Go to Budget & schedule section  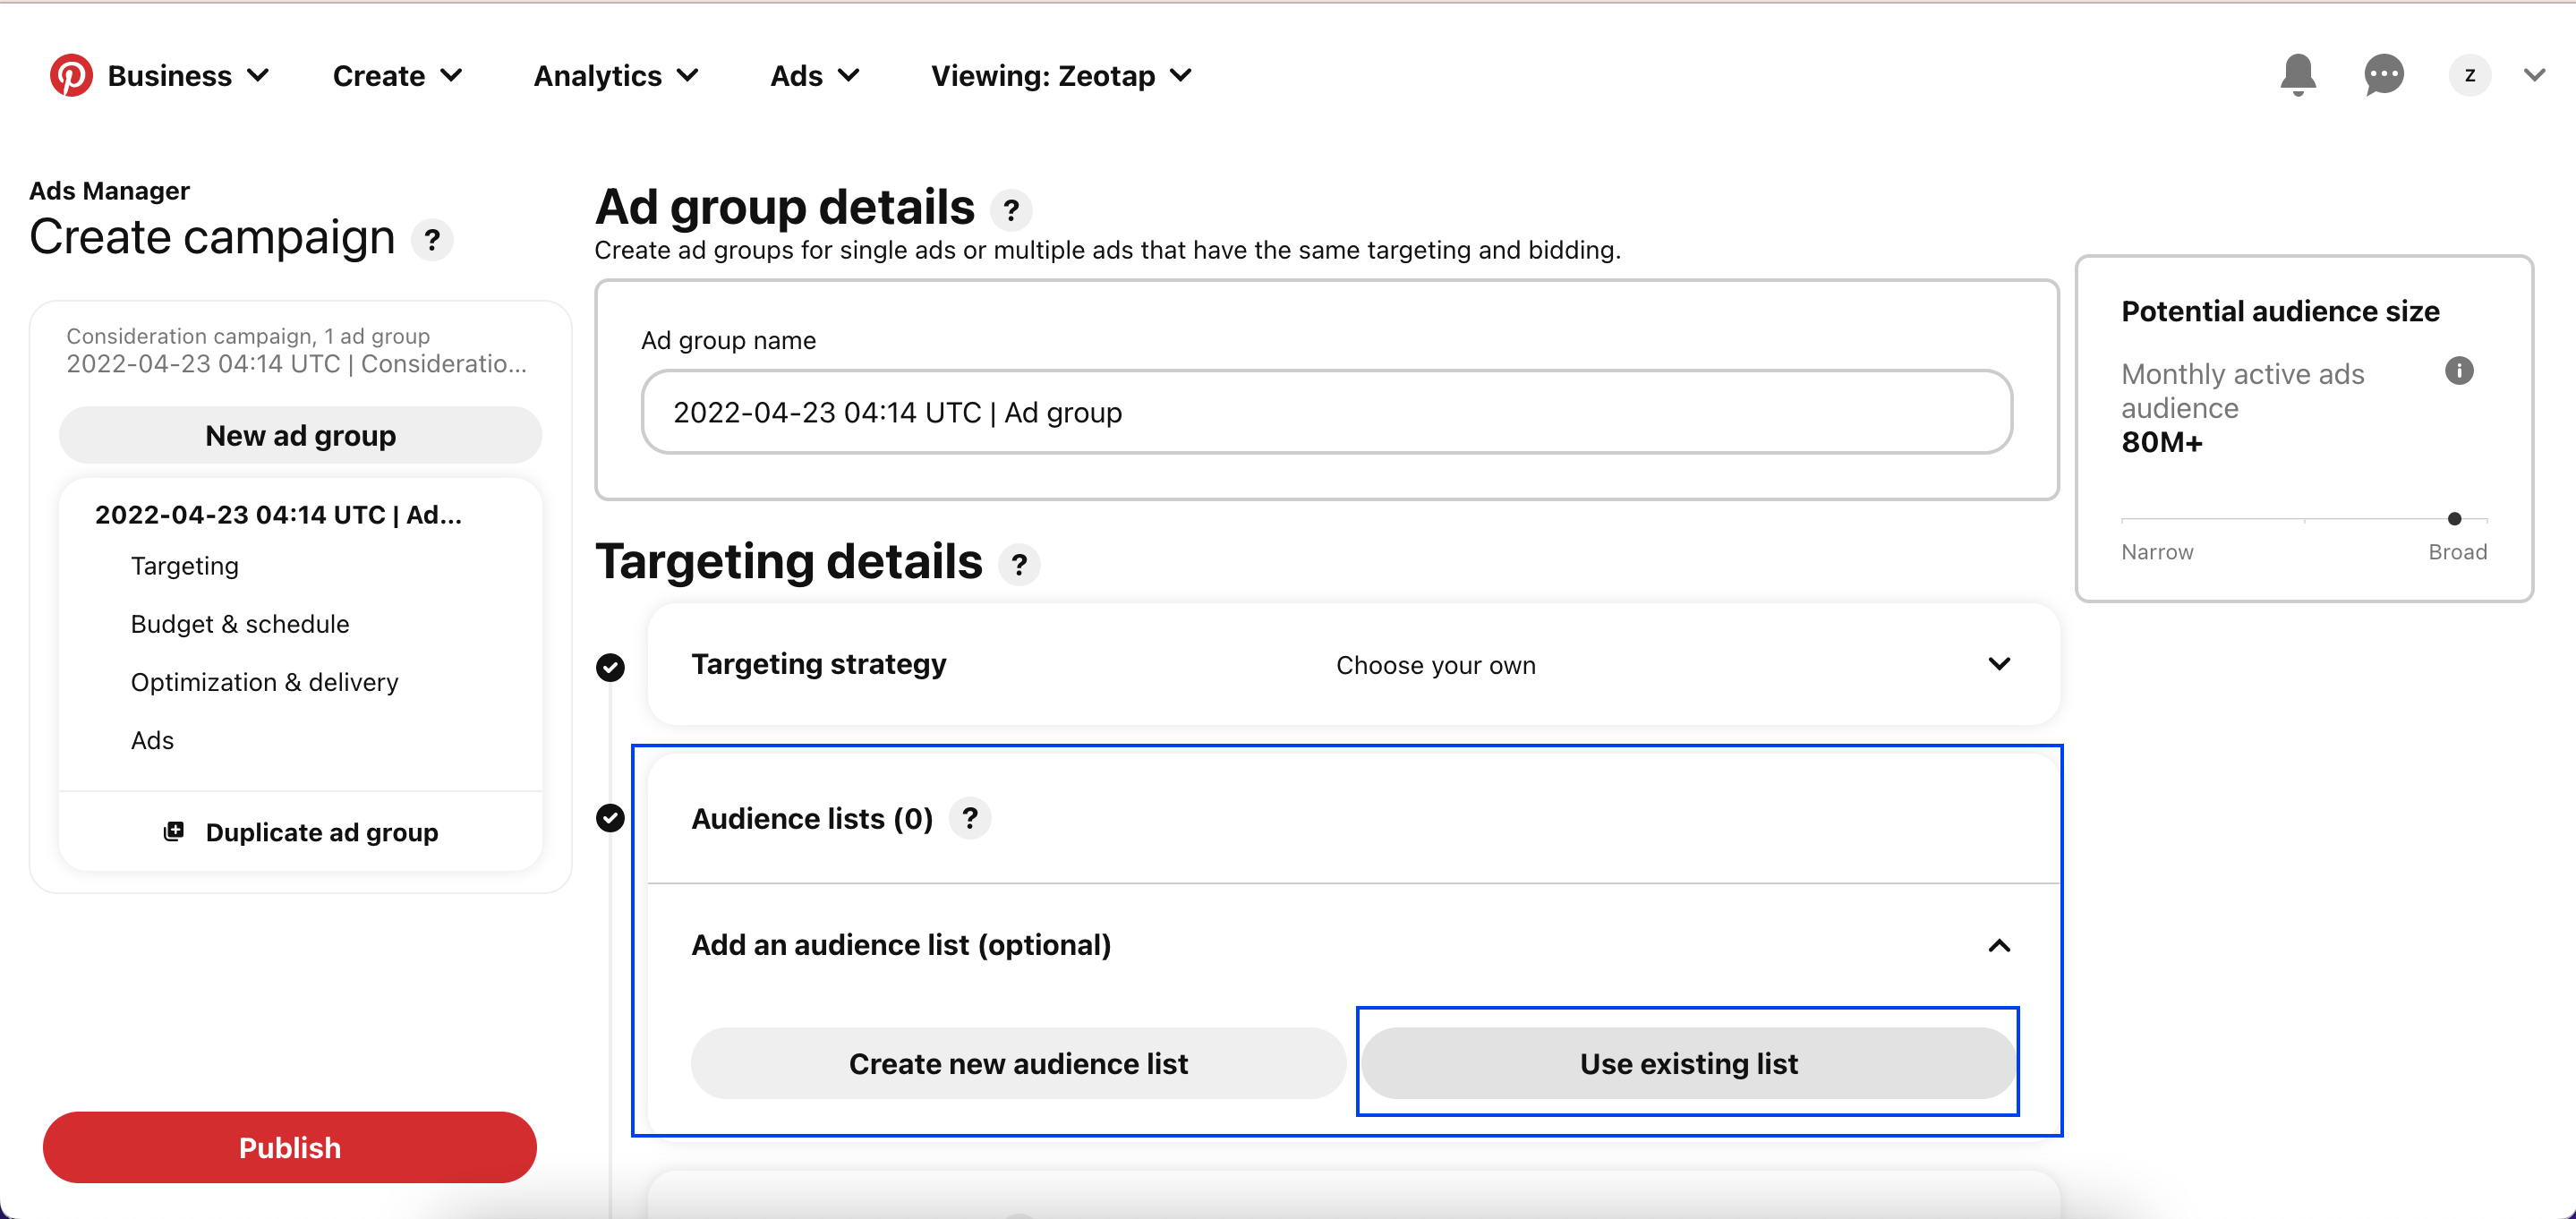[240, 624]
